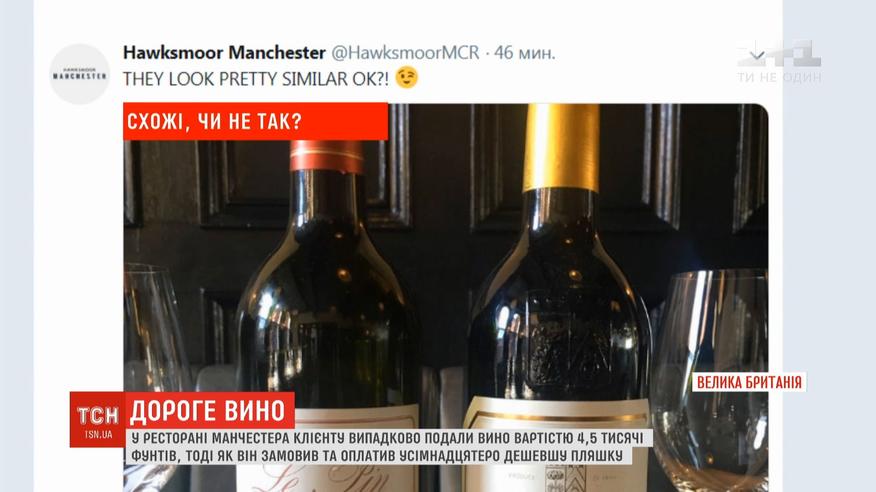Click the 1+1 channel logo watermark
This screenshot has width=876, height=492.
(x=779, y=54)
